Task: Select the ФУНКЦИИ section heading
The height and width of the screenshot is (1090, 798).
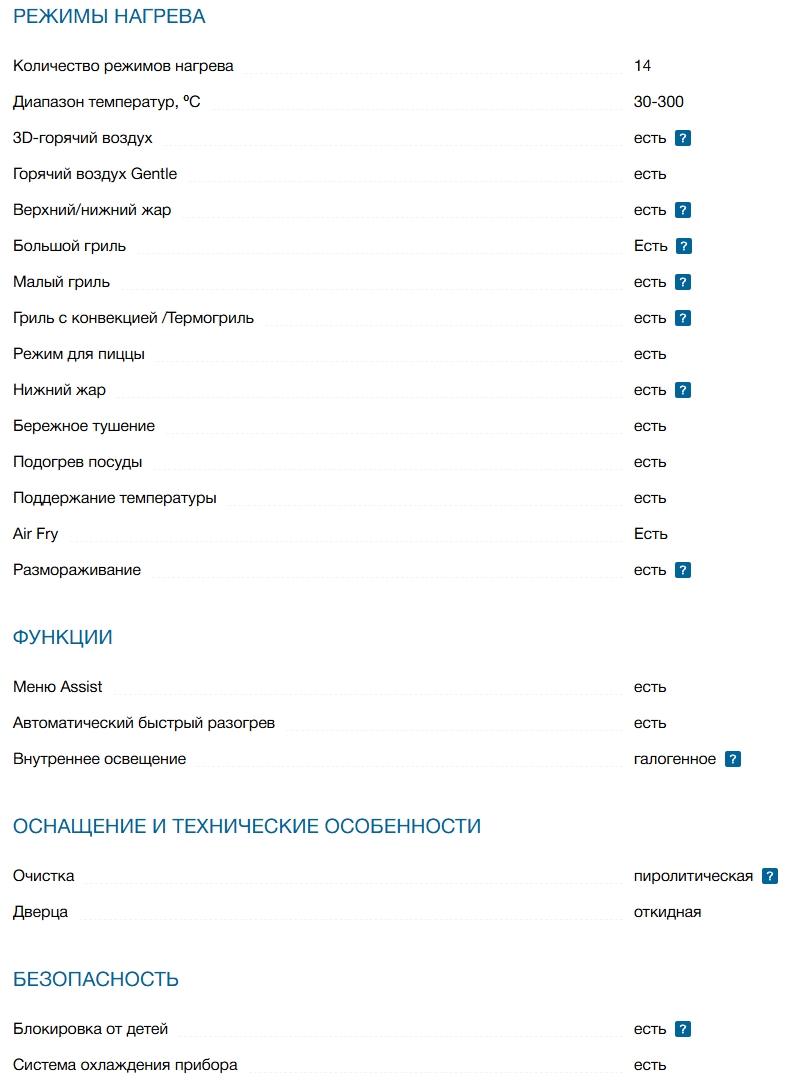Action: [x=63, y=637]
